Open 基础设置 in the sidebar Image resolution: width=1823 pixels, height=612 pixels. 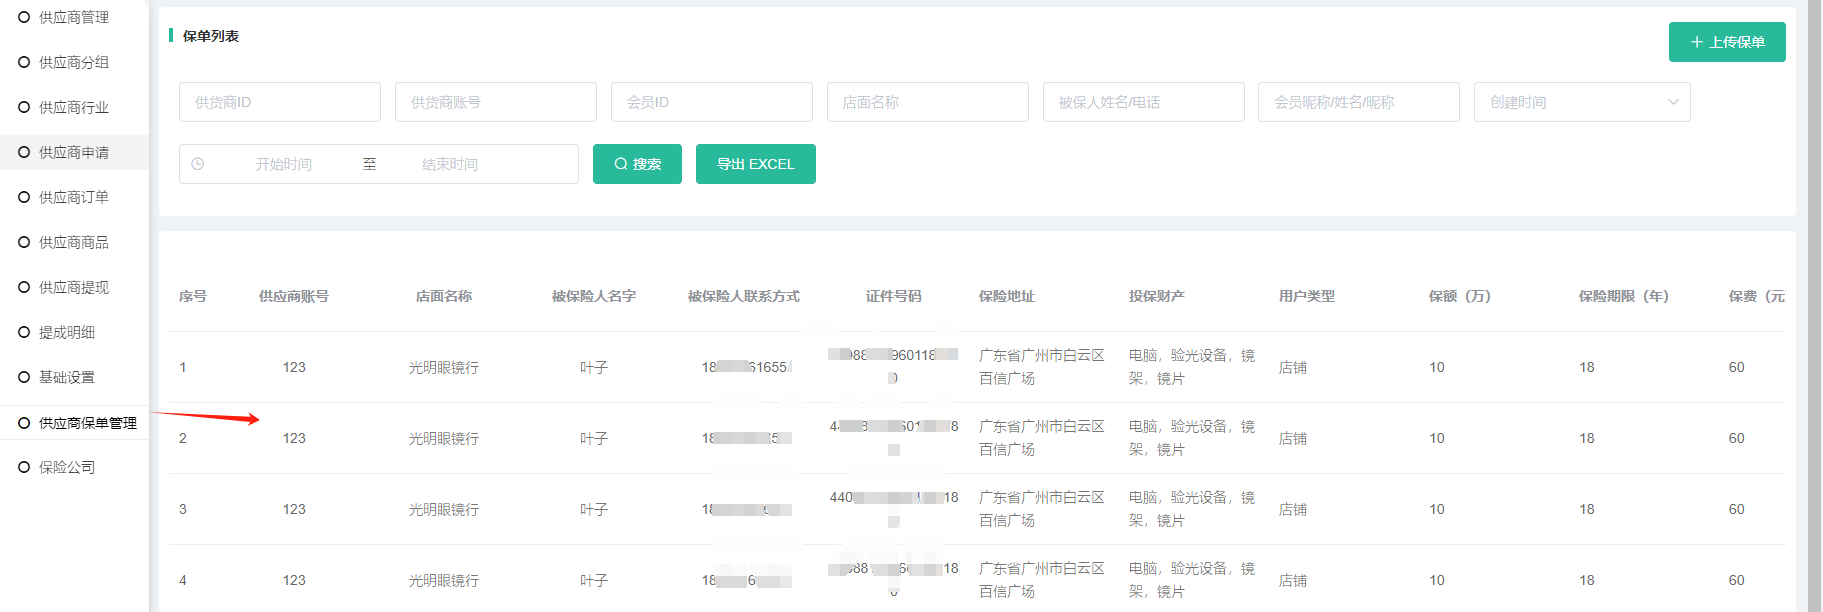66,377
